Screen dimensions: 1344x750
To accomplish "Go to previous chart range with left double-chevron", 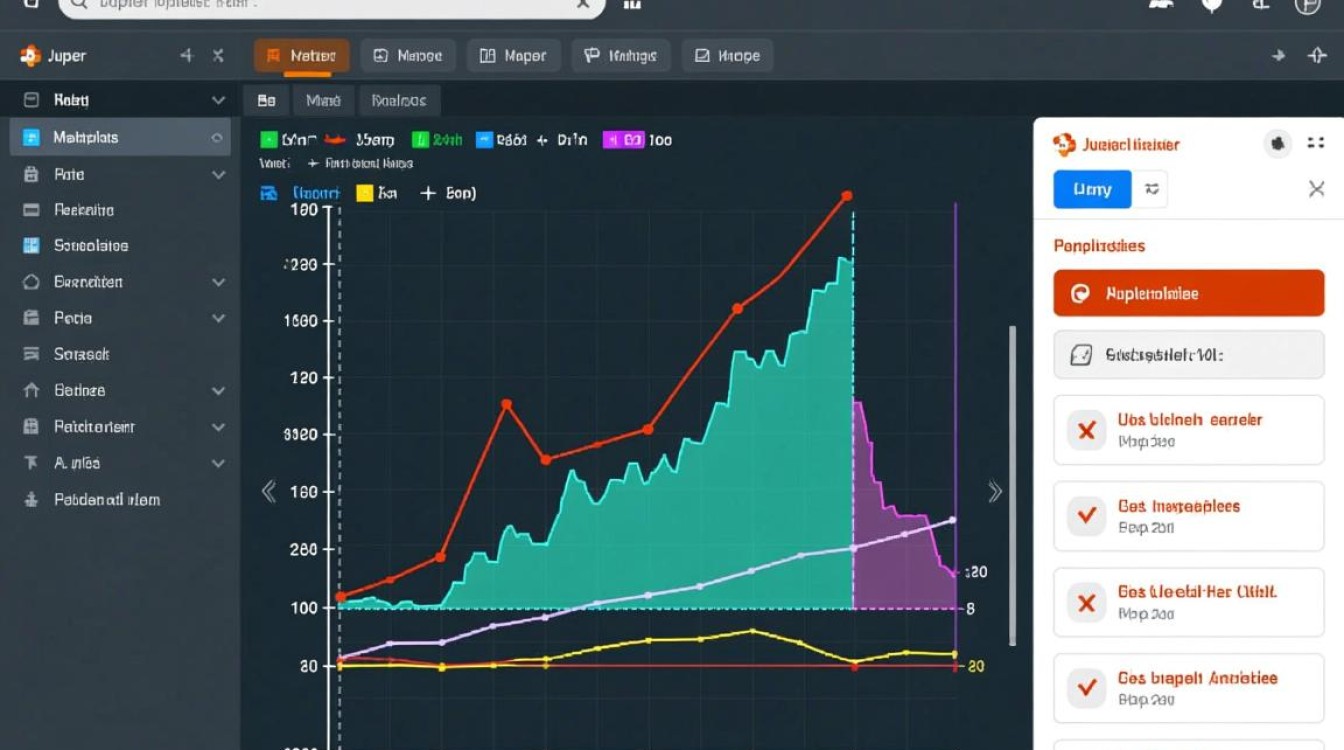I will coord(268,491).
